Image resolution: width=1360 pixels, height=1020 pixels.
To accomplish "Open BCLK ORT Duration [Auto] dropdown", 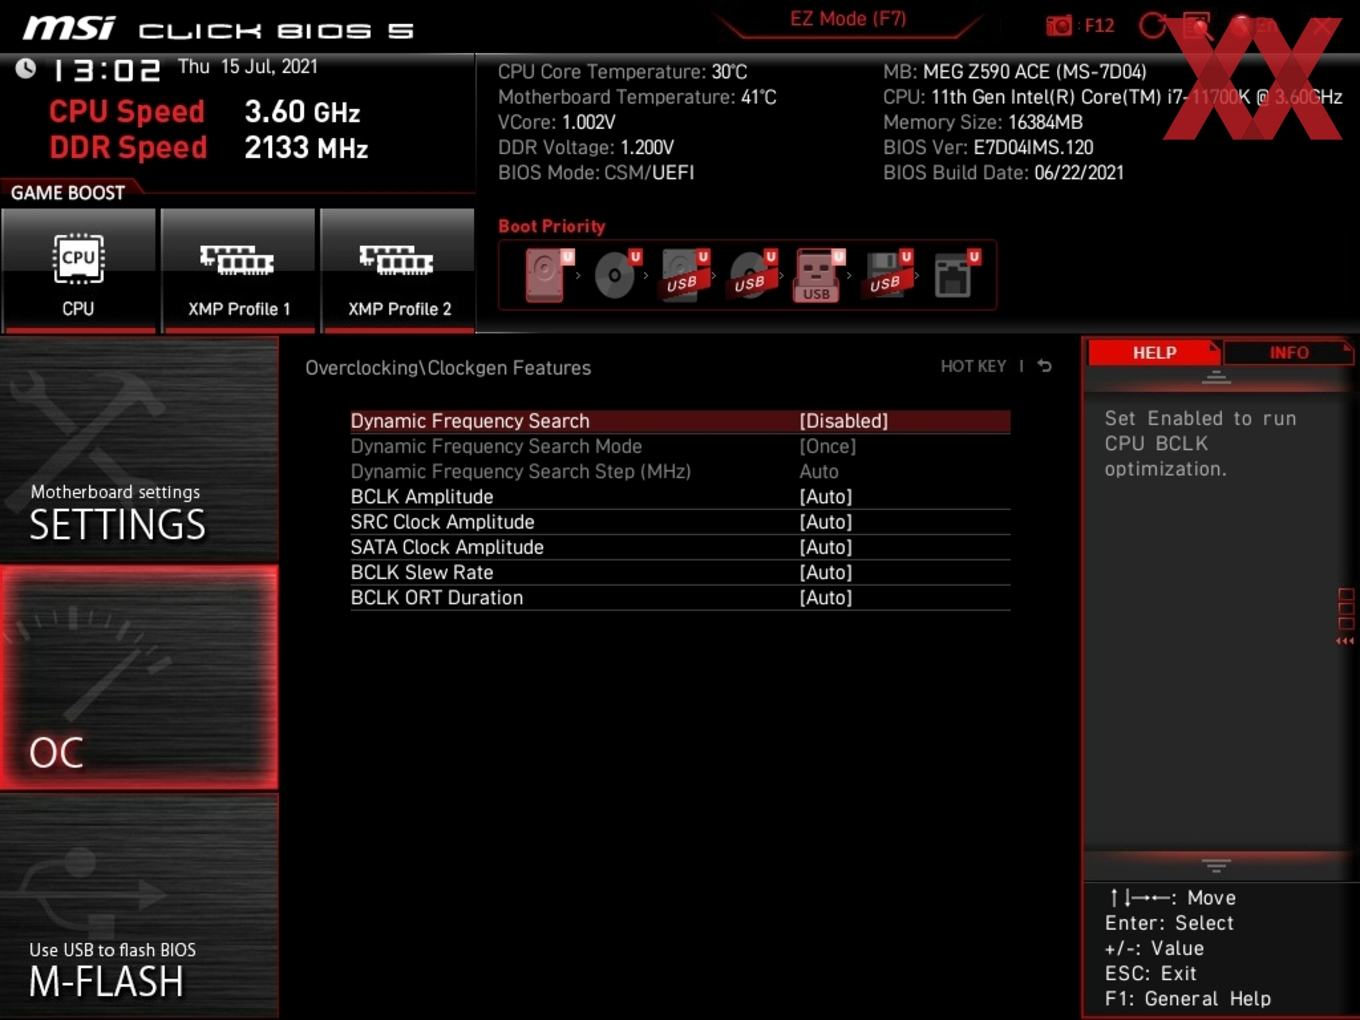I will pyautogui.click(x=825, y=598).
